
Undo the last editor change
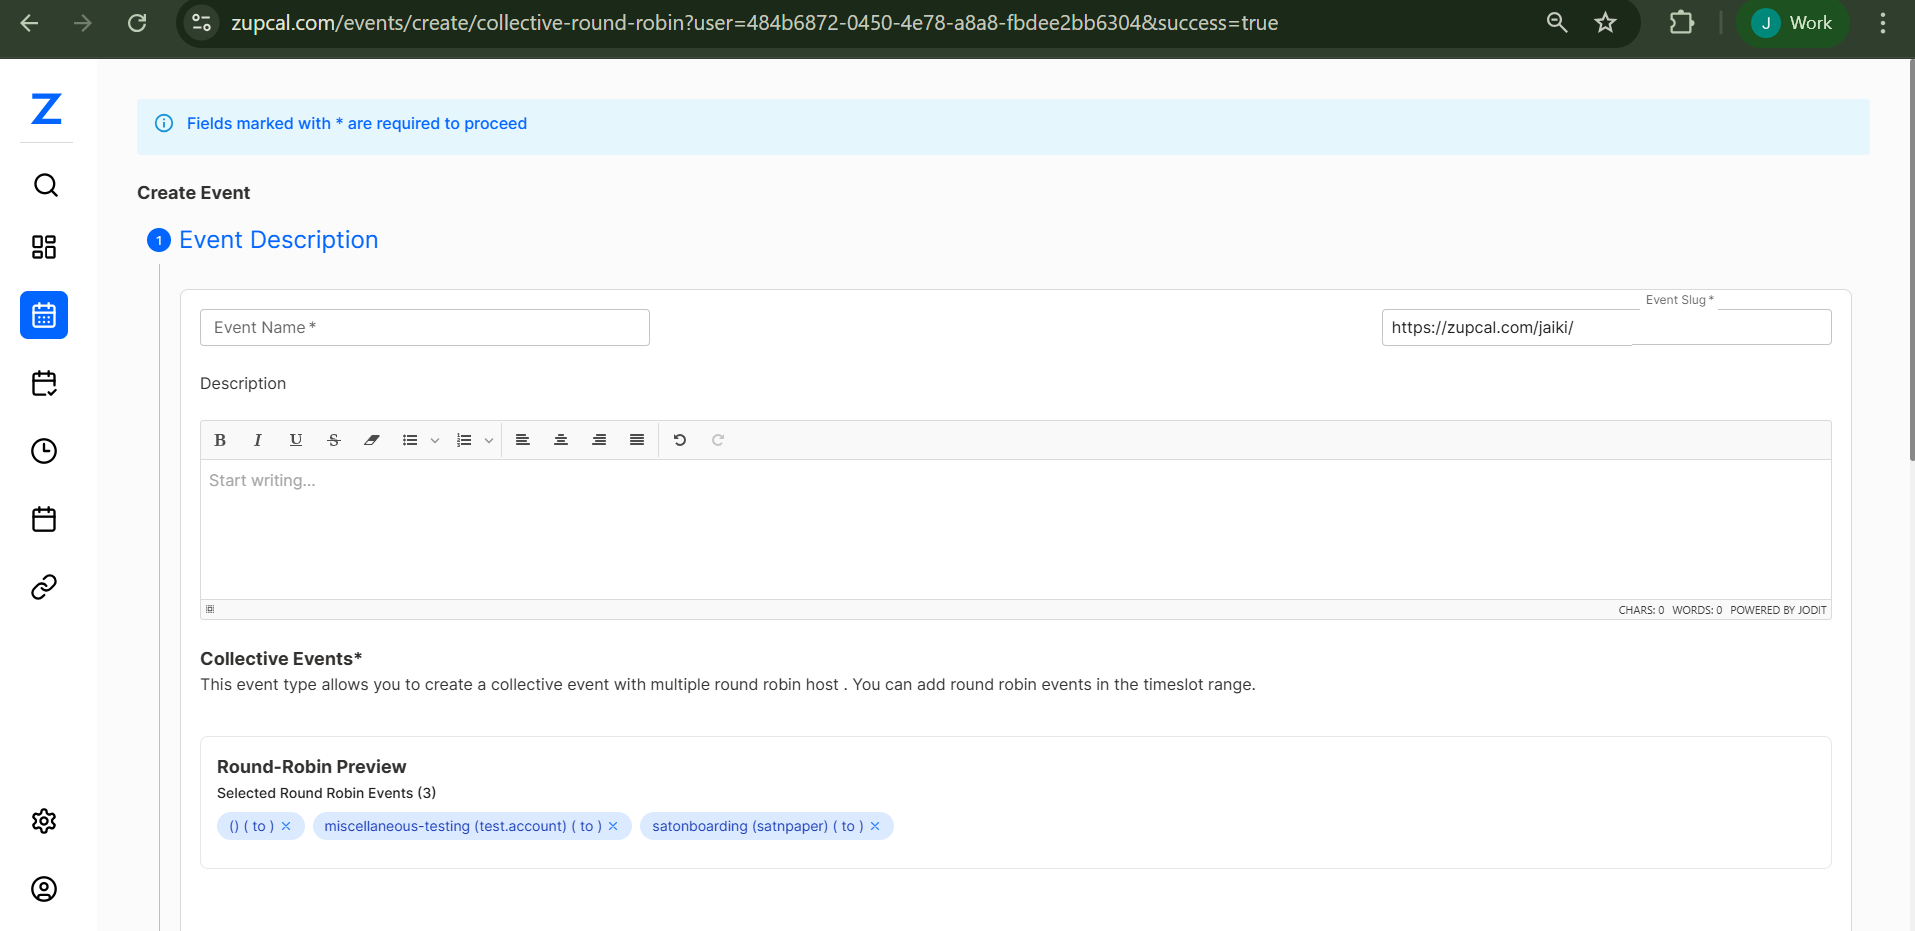[x=680, y=440]
